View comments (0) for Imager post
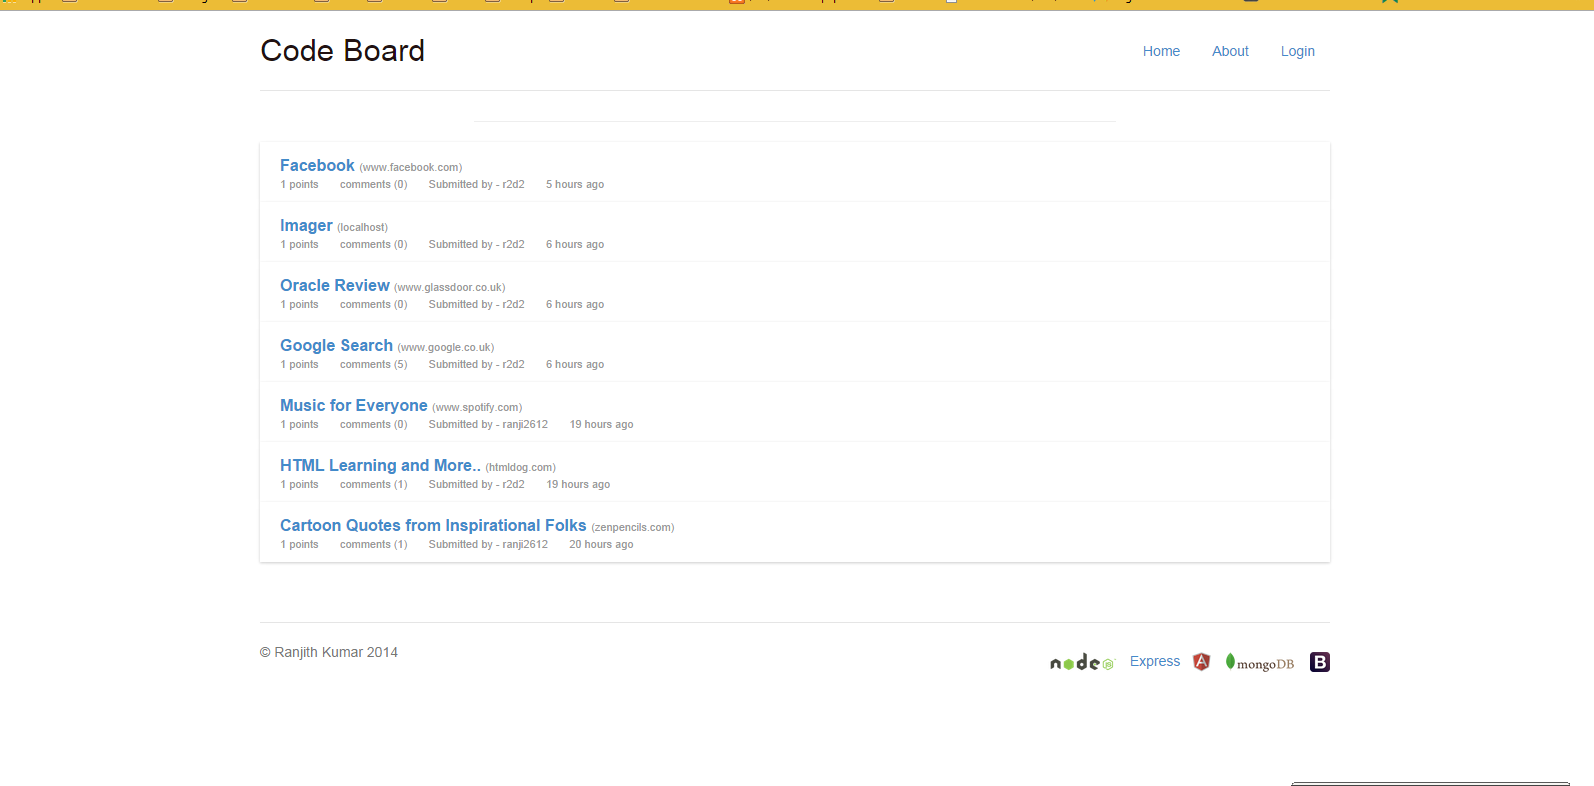 click(374, 244)
